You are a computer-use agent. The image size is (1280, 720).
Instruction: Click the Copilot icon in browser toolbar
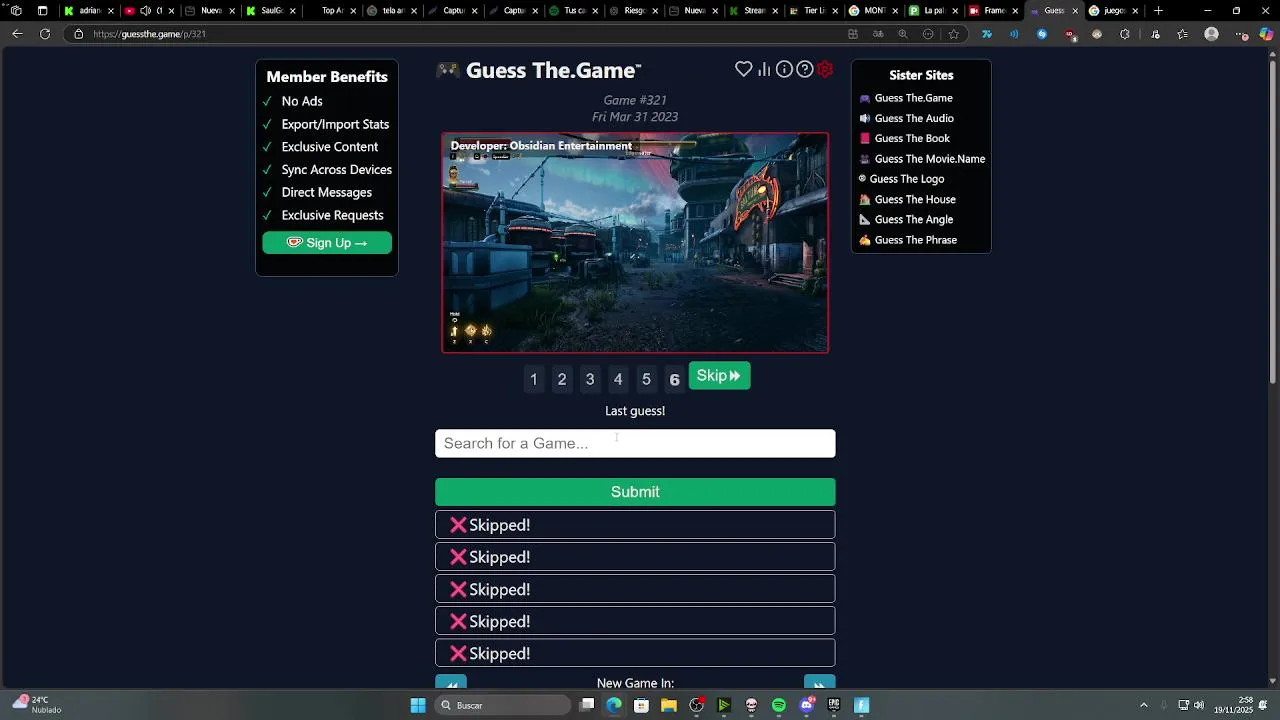click(1266, 34)
